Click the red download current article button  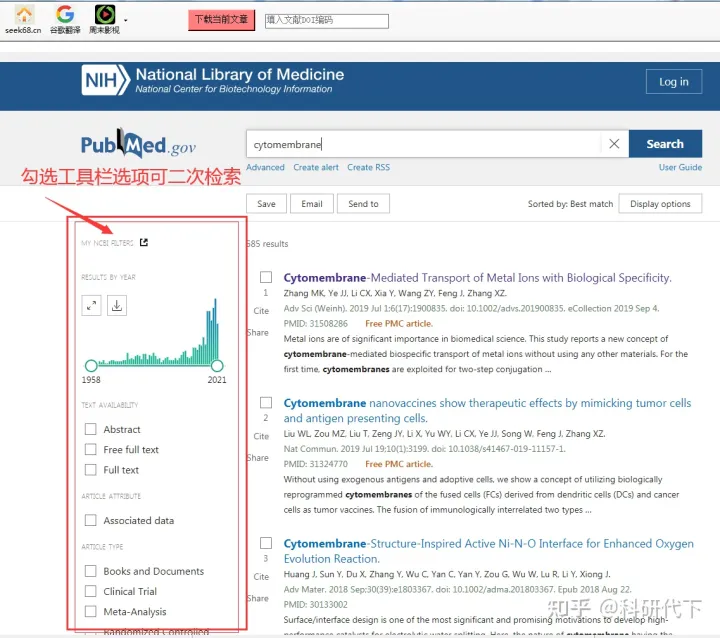coord(221,20)
